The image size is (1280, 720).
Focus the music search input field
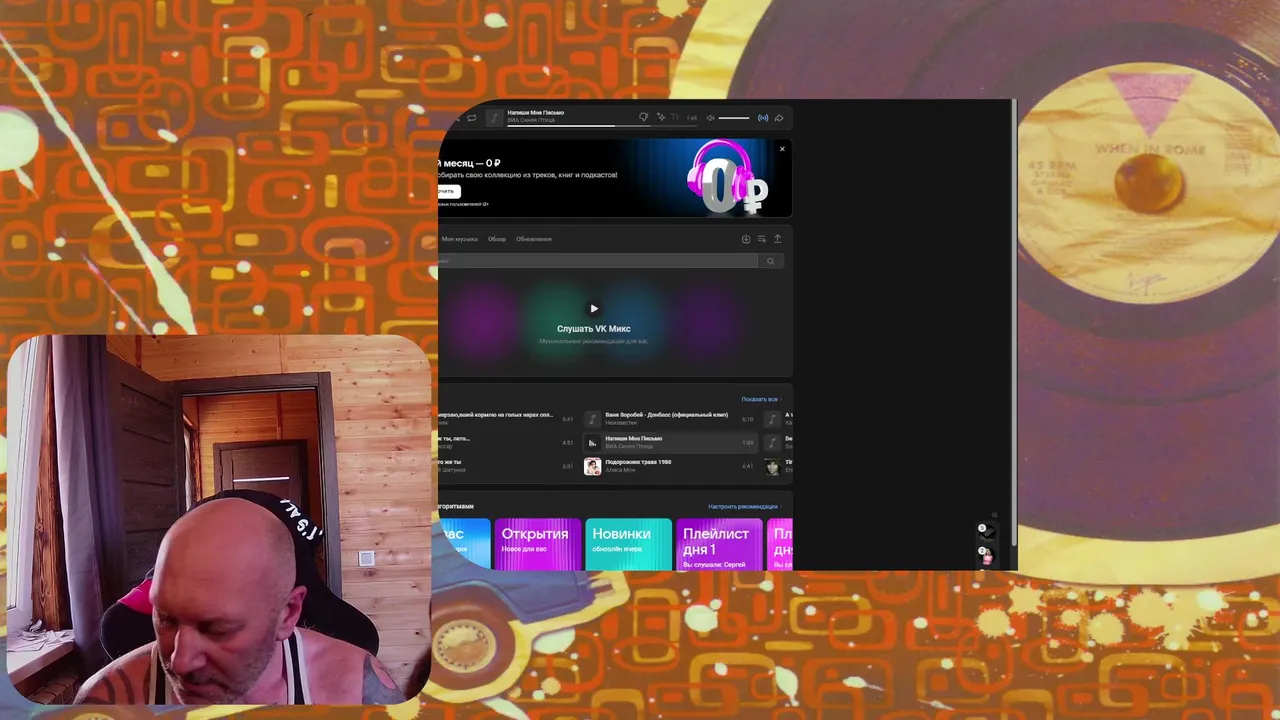pos(598,261)
